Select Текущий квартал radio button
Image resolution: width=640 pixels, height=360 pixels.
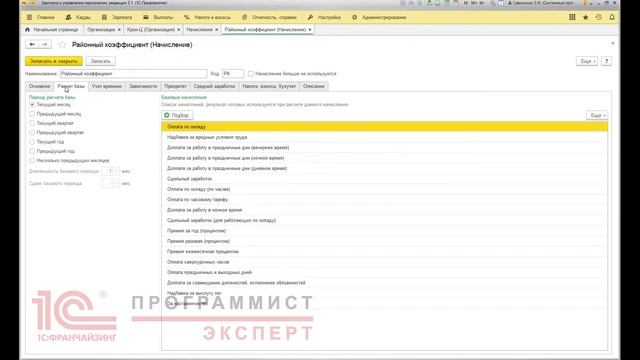32,123
